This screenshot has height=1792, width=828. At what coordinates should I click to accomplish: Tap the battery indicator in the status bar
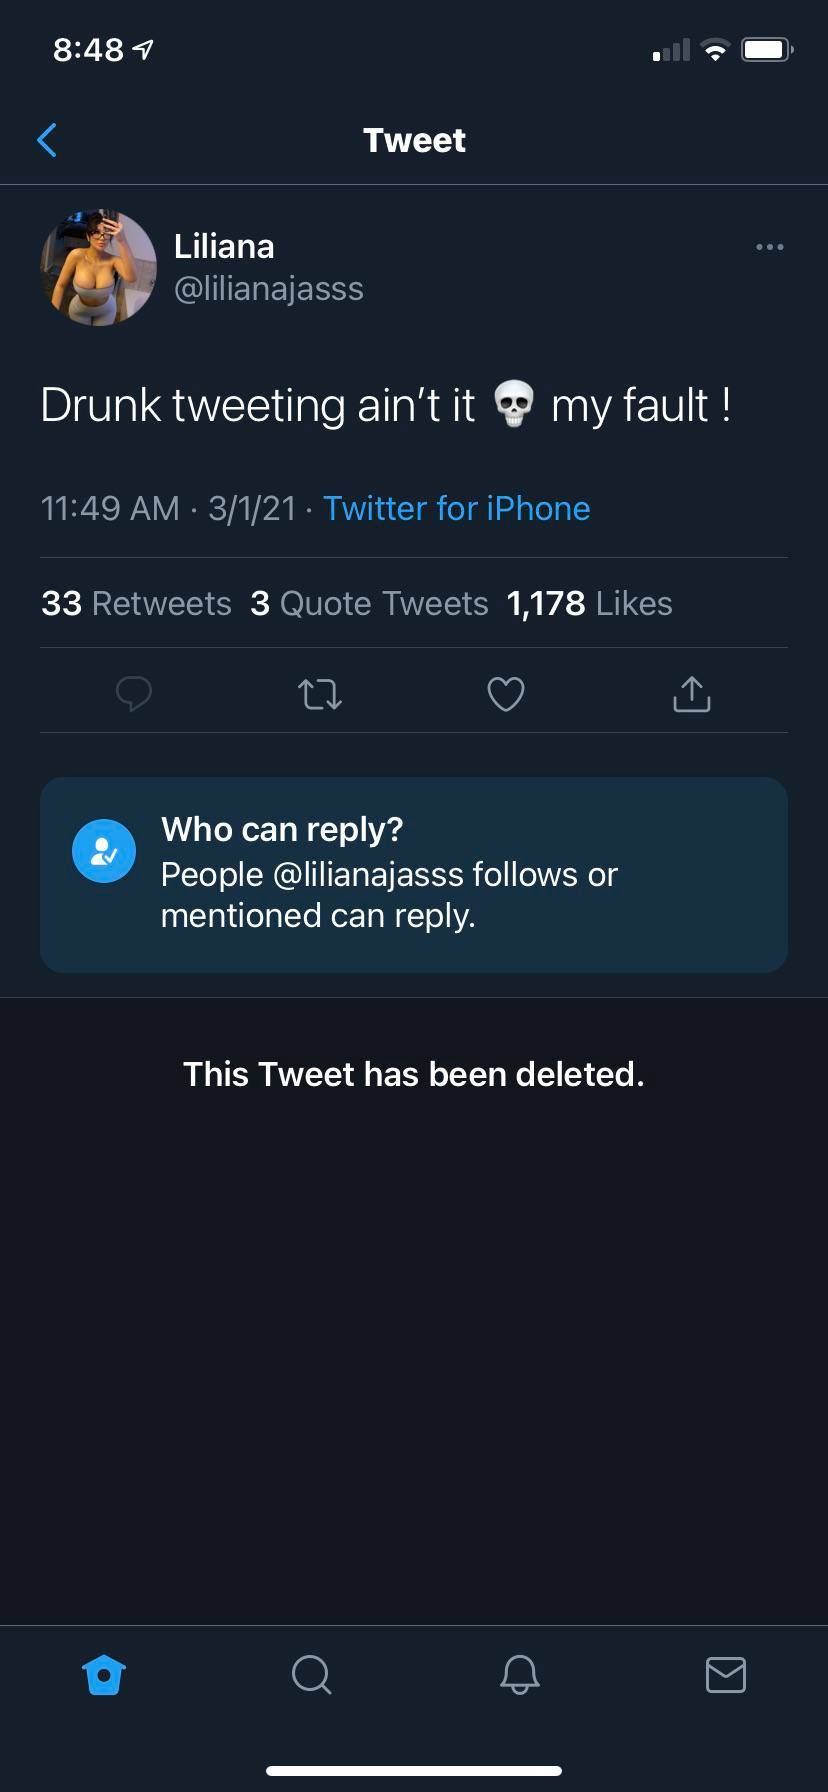click(766, 48)
